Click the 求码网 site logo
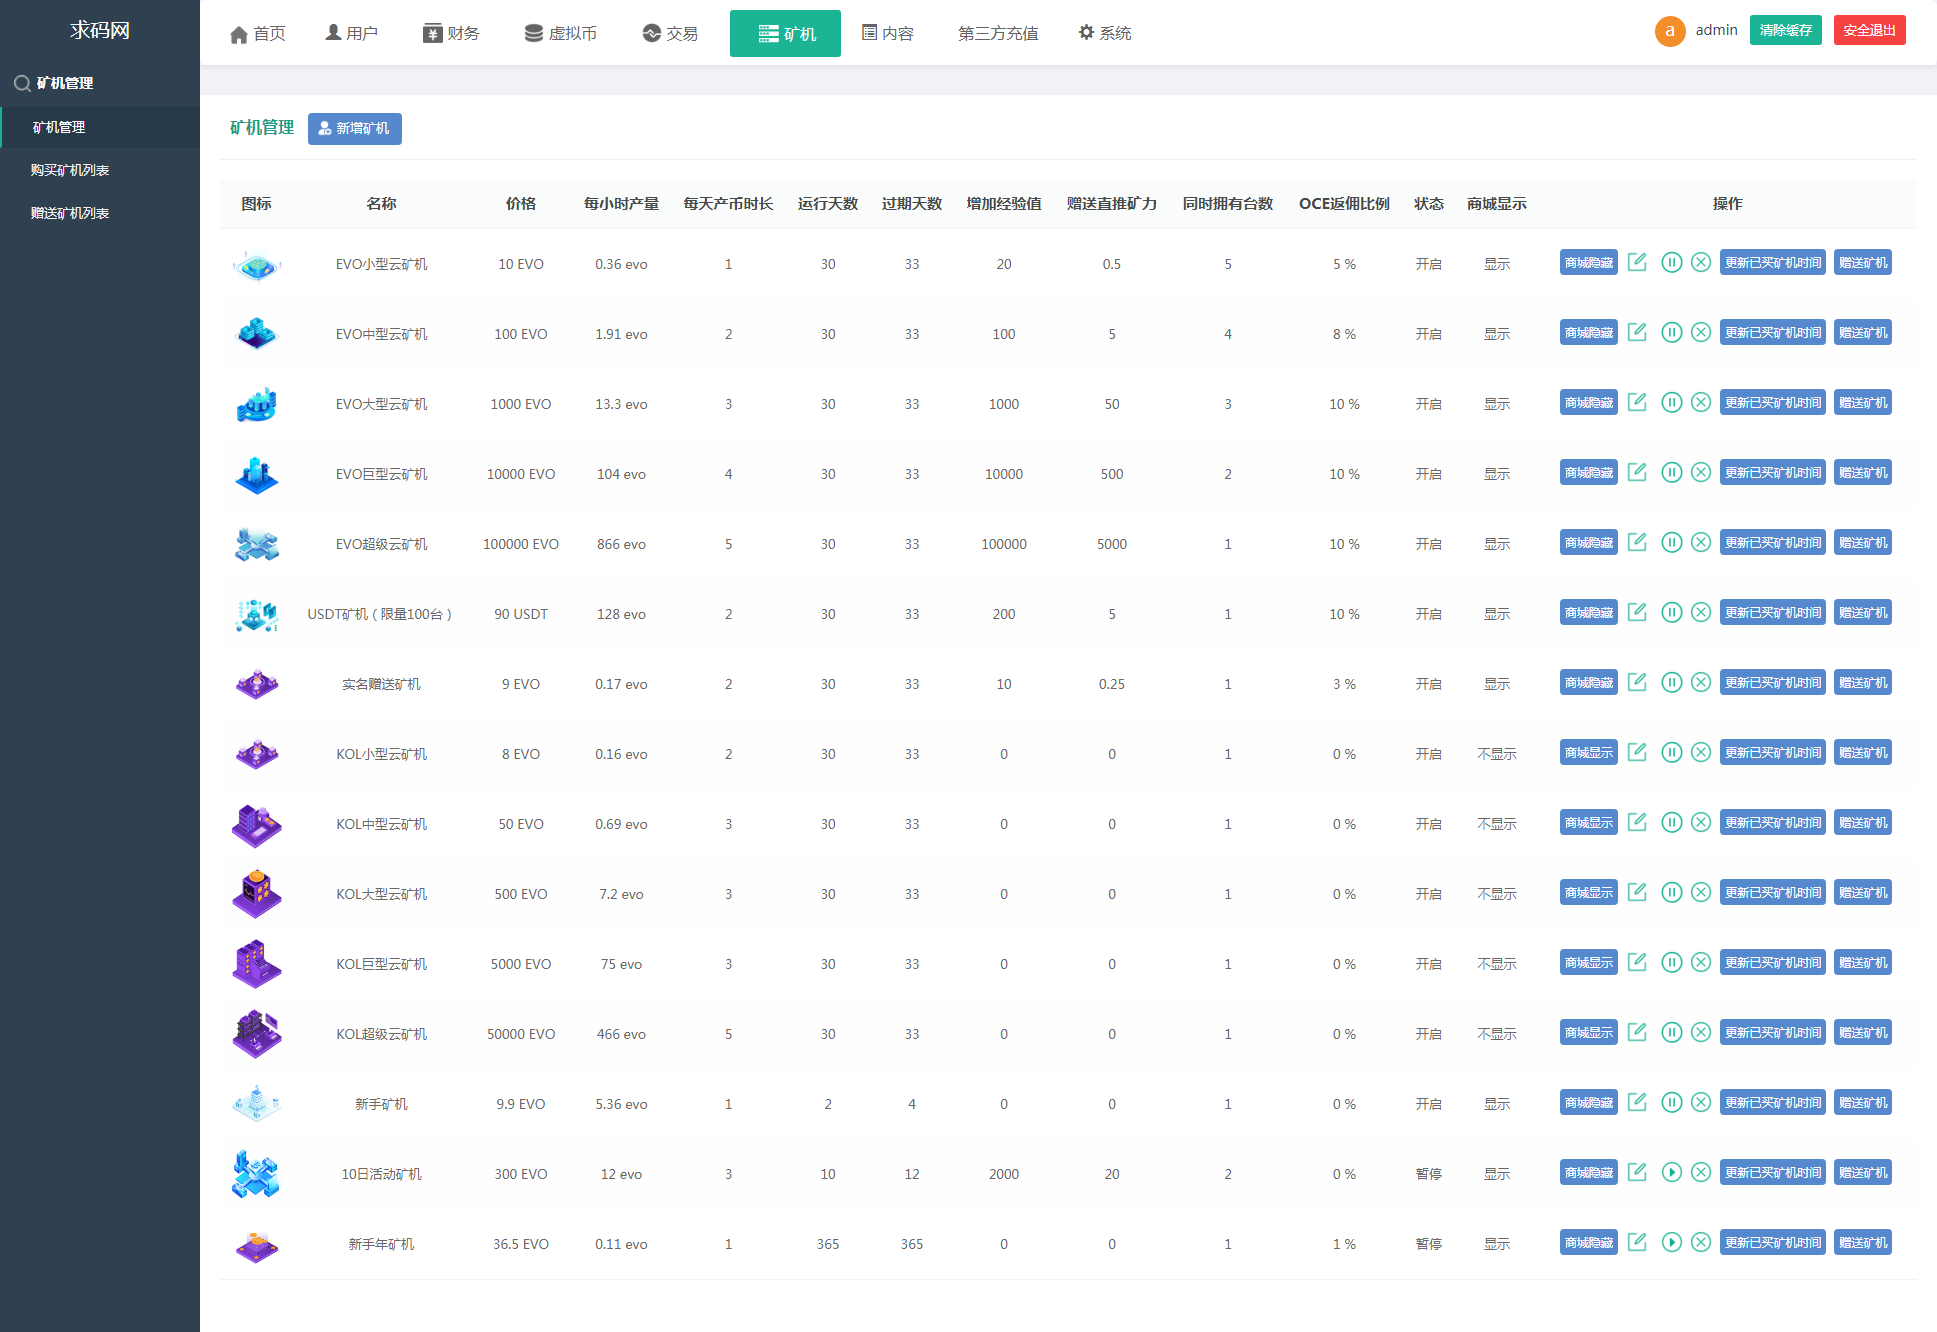The height and width of the screenshot is (1332, 1937). (100, 30)
